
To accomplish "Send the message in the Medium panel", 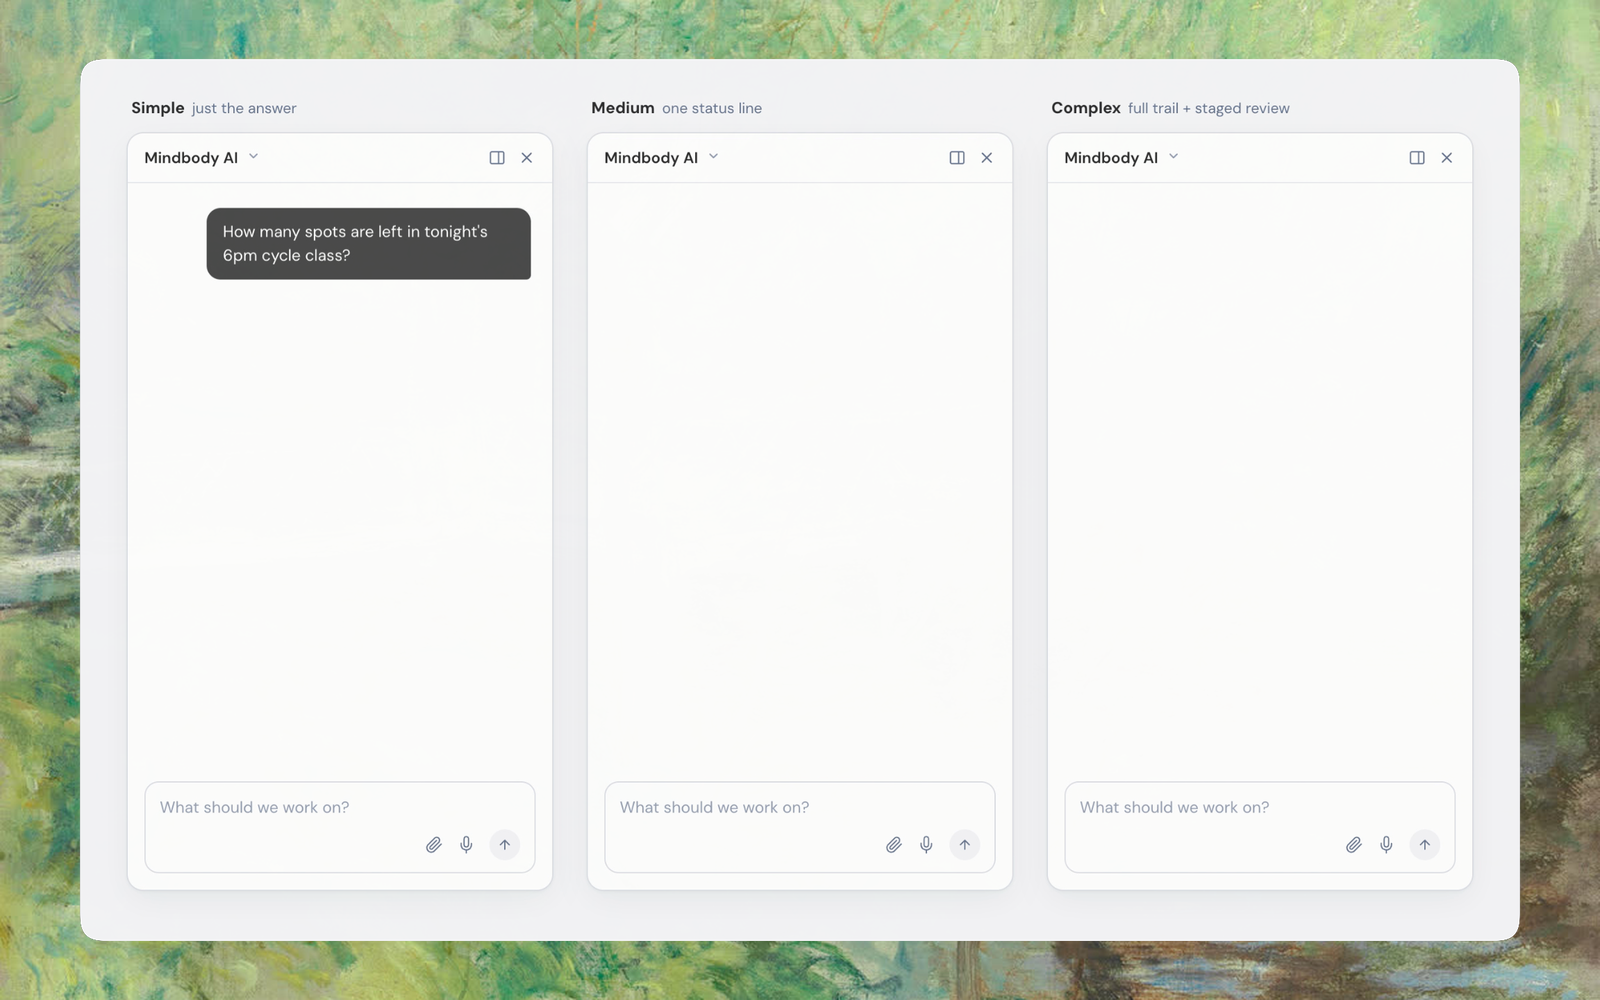I will [x=965, y=845].
